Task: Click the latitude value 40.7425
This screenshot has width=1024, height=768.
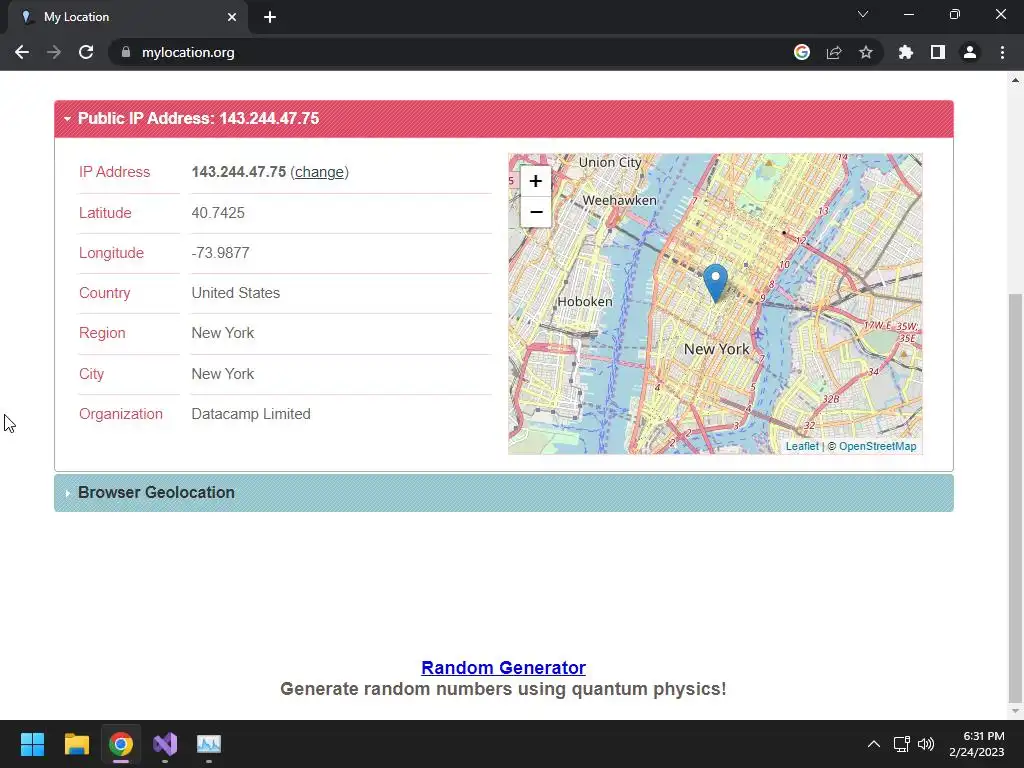Action: [218, 213]
